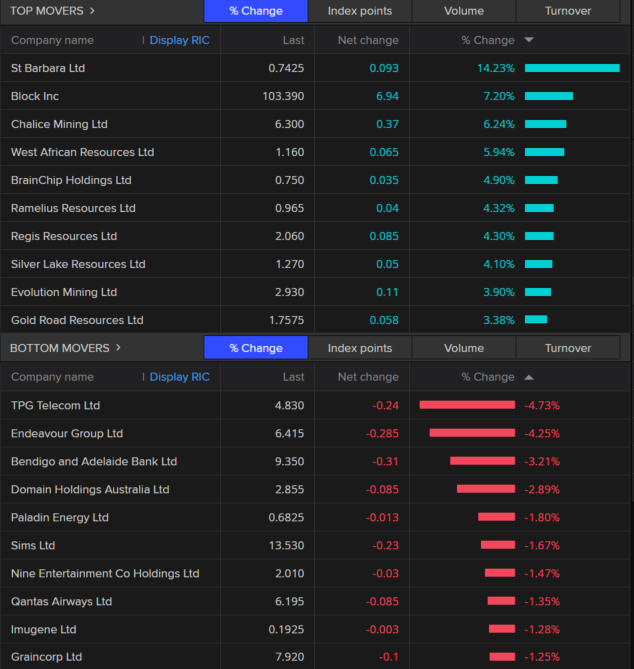Image resolution: width=634 pixels, height=669 pixels.
Task: Open the Turnover tab in Bottom Movers
Action: click(568, 348)
